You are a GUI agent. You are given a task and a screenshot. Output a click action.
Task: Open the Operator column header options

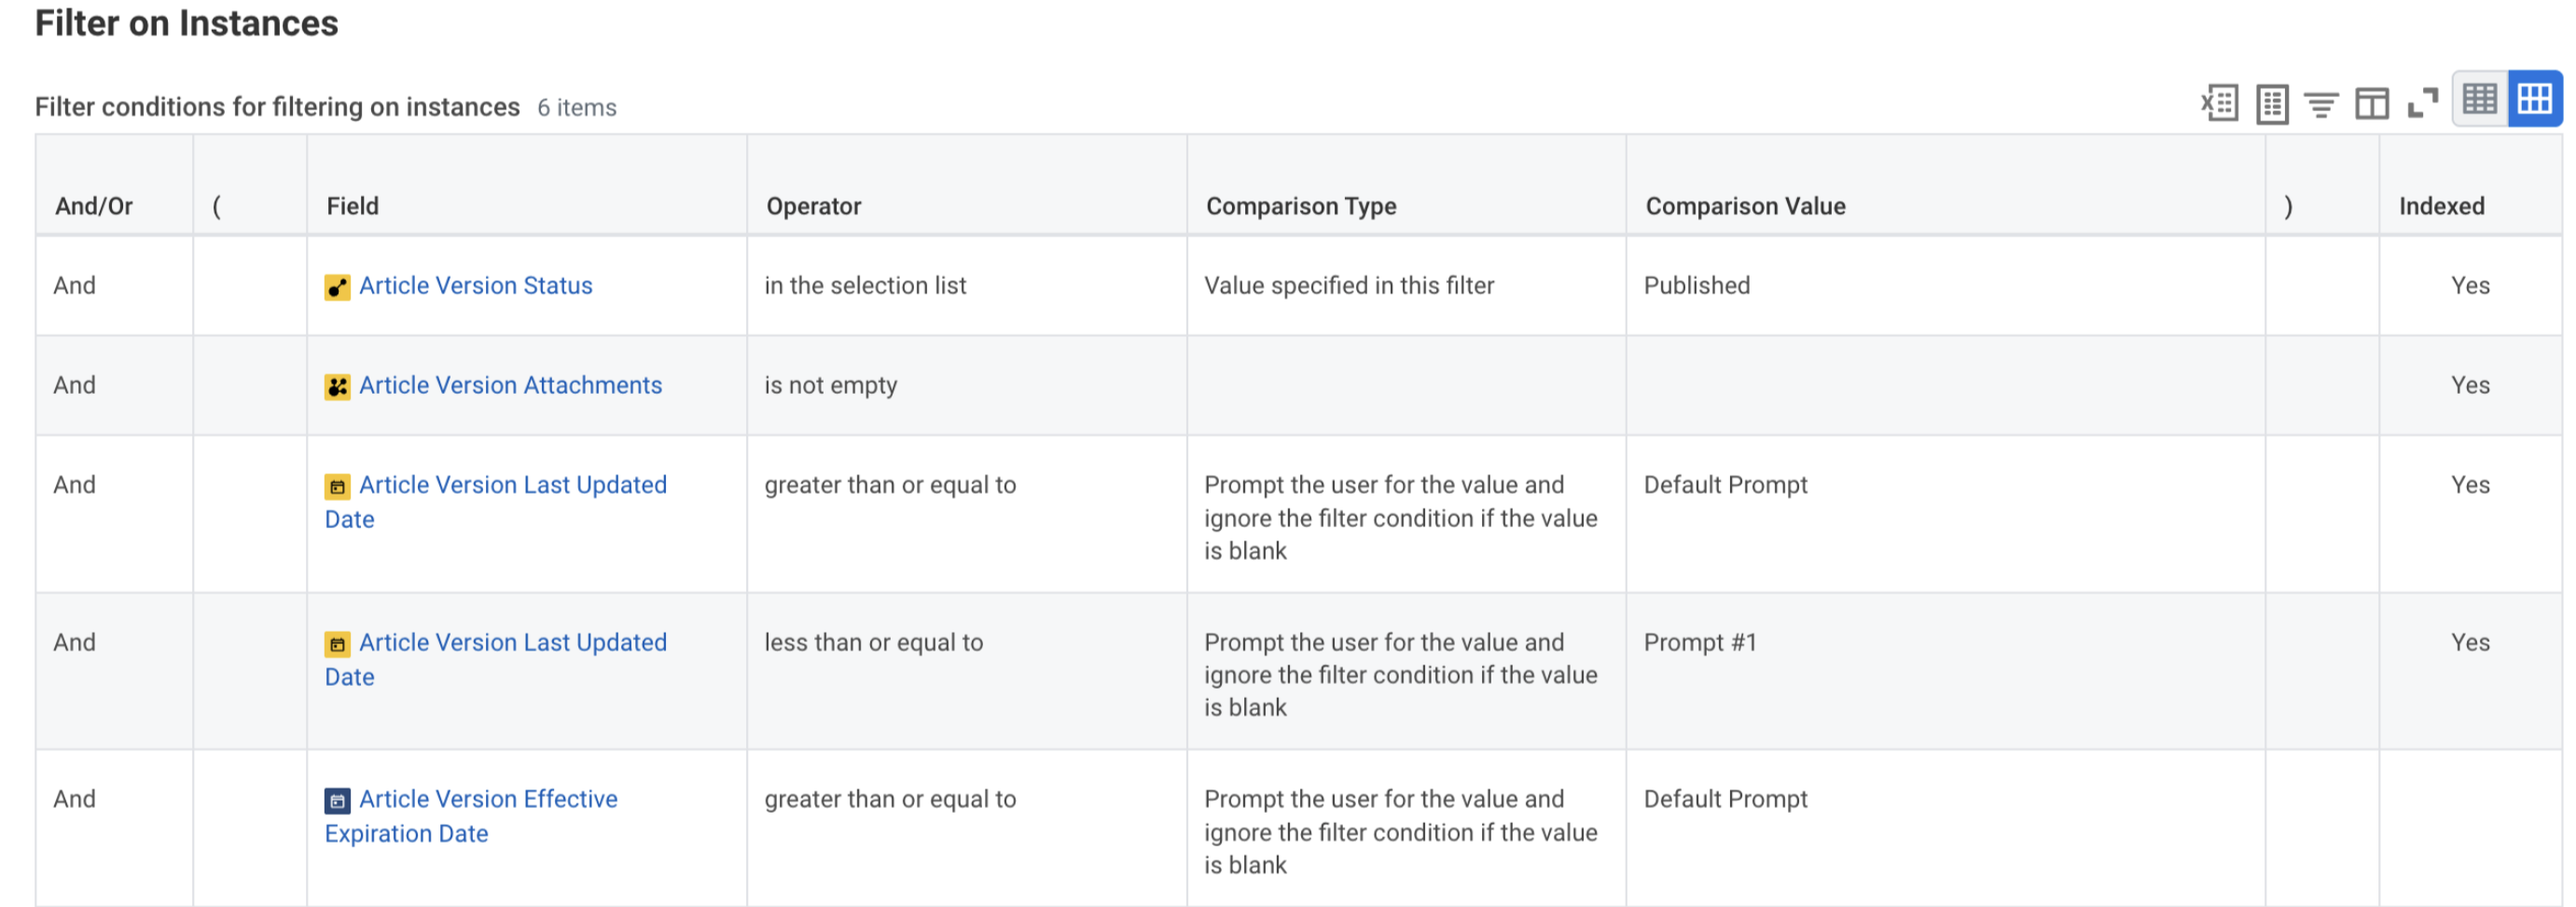pyautogui.click(x=813, y=206)
